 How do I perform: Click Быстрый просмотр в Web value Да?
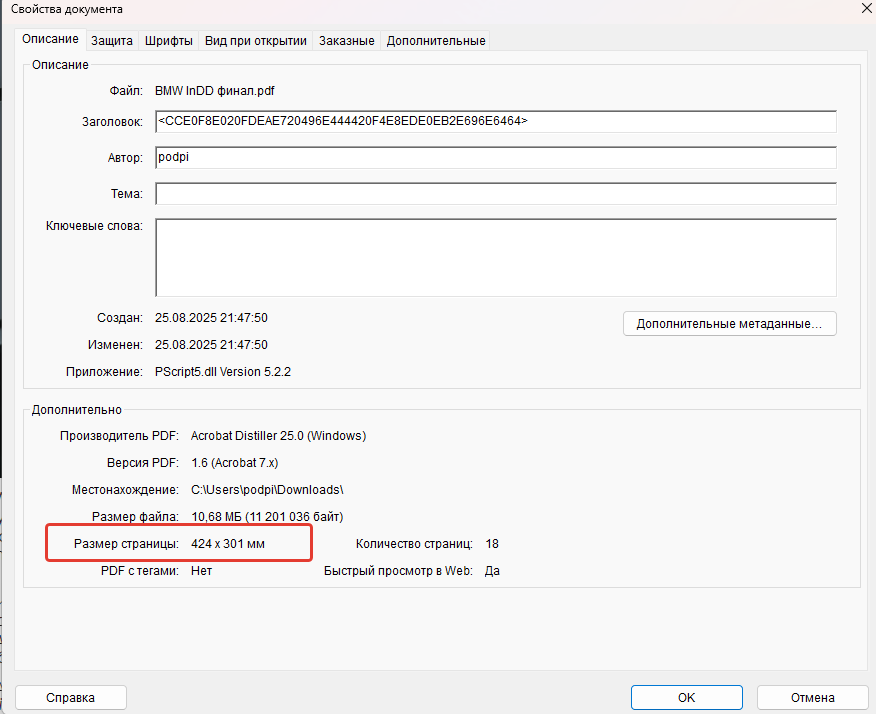tap(492, 571)
